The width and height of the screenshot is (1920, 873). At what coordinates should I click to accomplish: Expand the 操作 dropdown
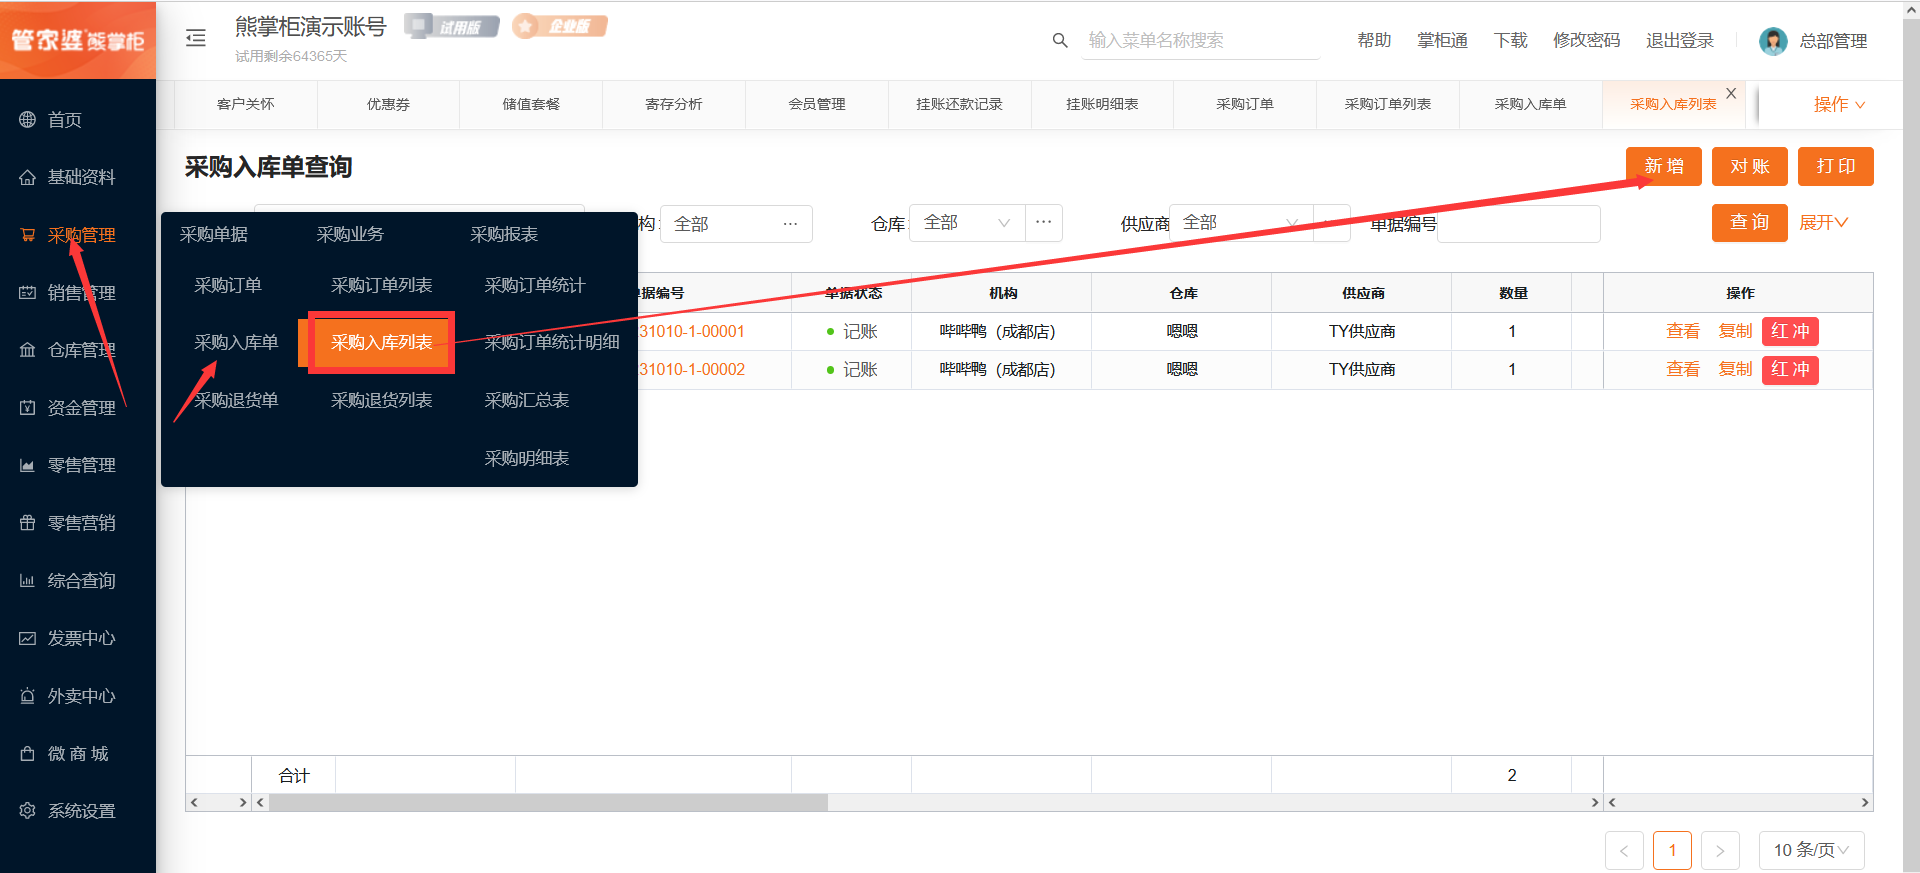pyautogui.click(x=1839, y=104)
